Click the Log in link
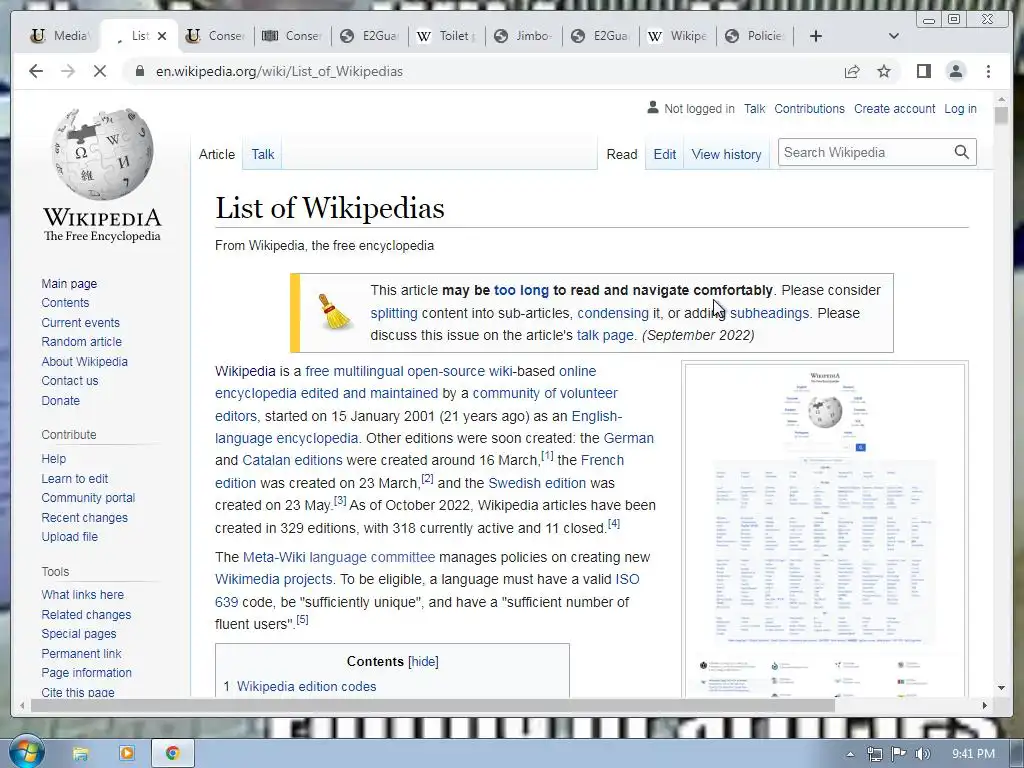This screenshot has width=1024, height=768. tap(961, 108)
